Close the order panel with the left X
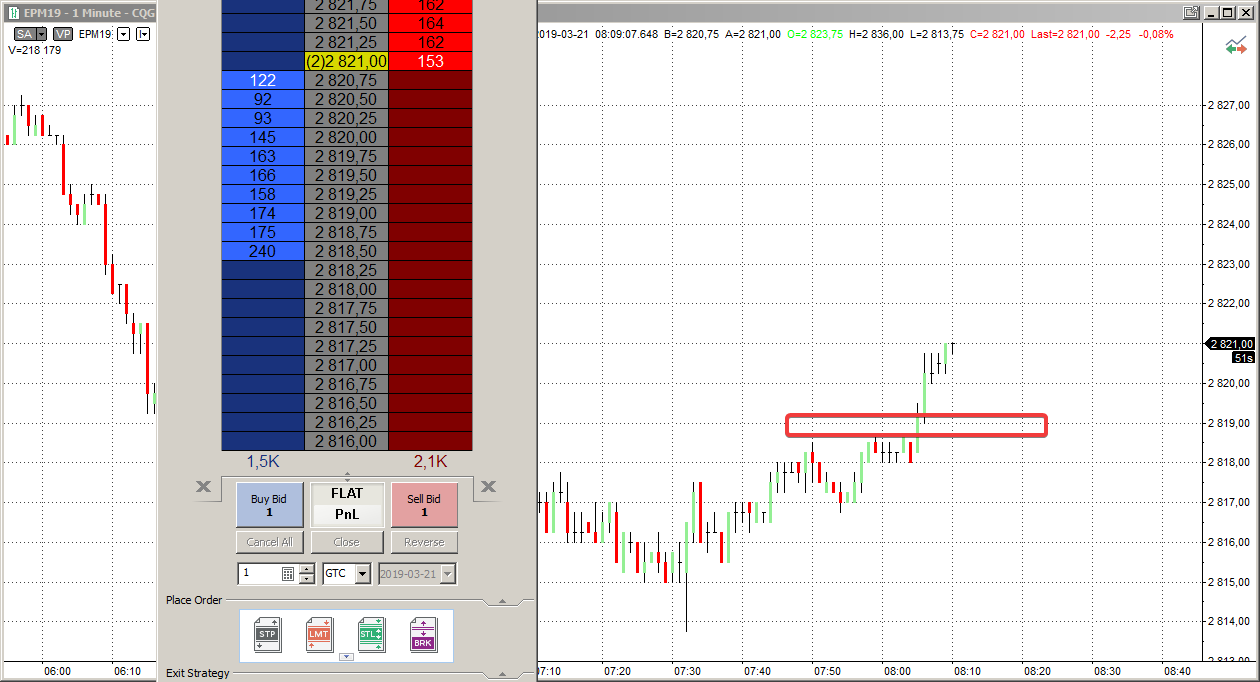Image resolution: width=1260 pixels, height=682 pixels. click(203, 486)
